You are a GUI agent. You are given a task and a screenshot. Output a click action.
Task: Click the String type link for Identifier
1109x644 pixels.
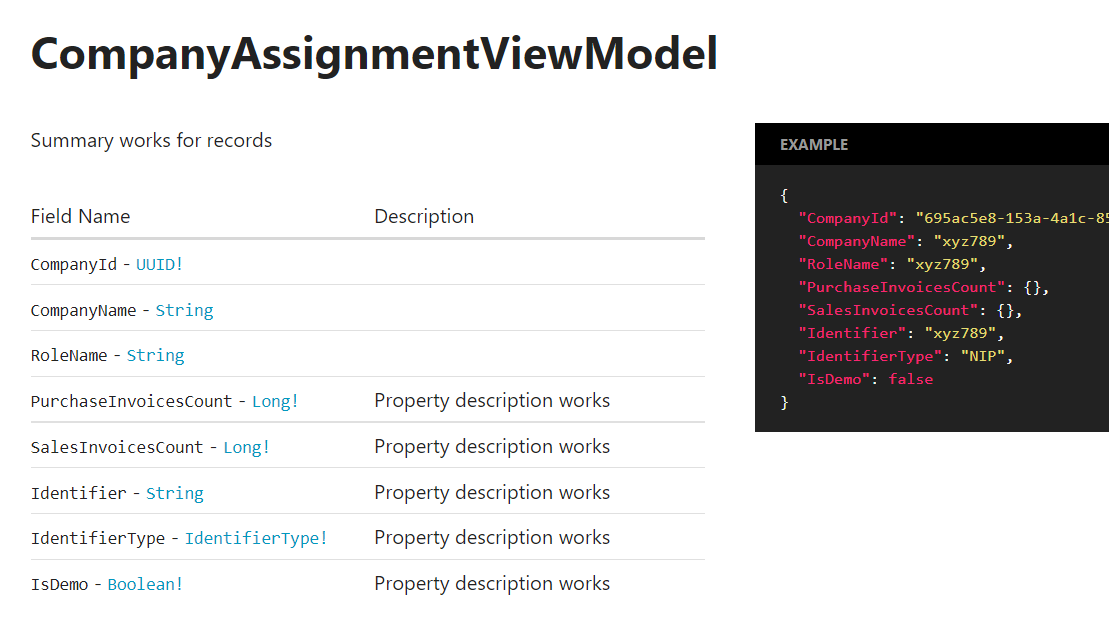pyautogui.click(x=175, y=492)
